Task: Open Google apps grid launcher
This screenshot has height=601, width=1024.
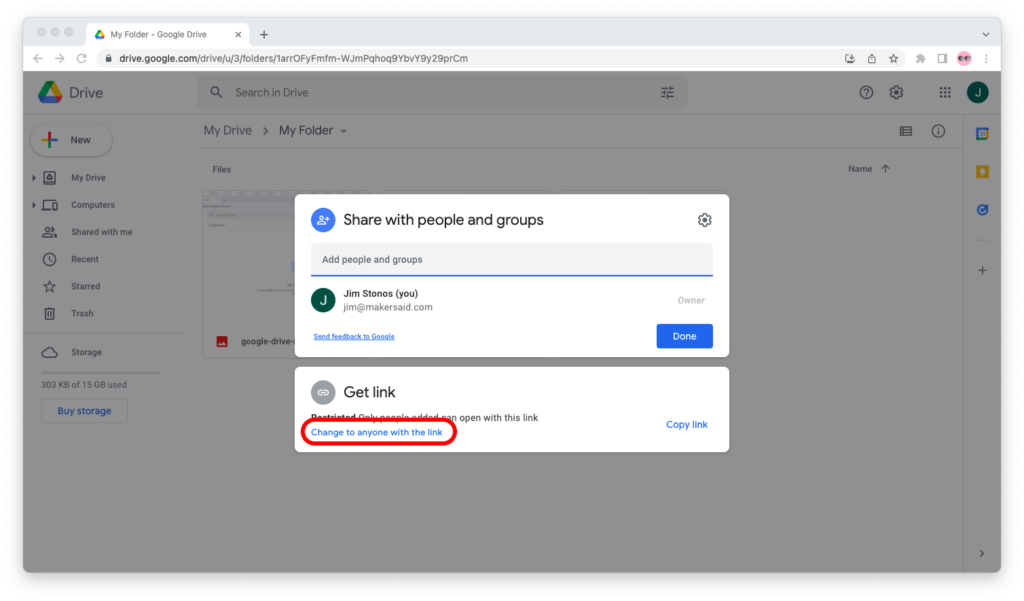Action: coord(945,93)
